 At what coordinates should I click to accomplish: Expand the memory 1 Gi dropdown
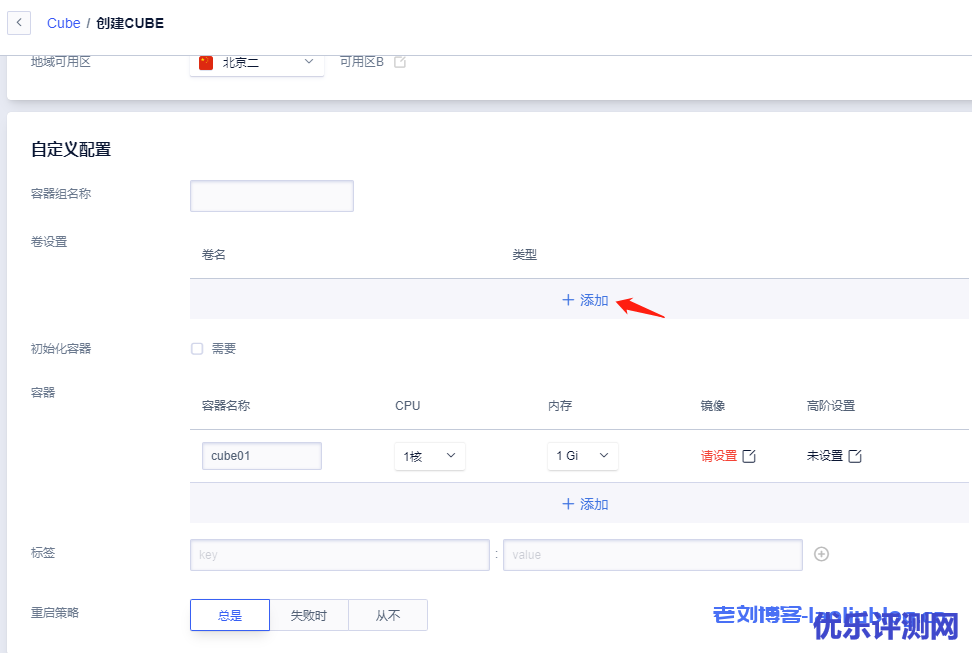pyautogui.click(x=582, y=456)
